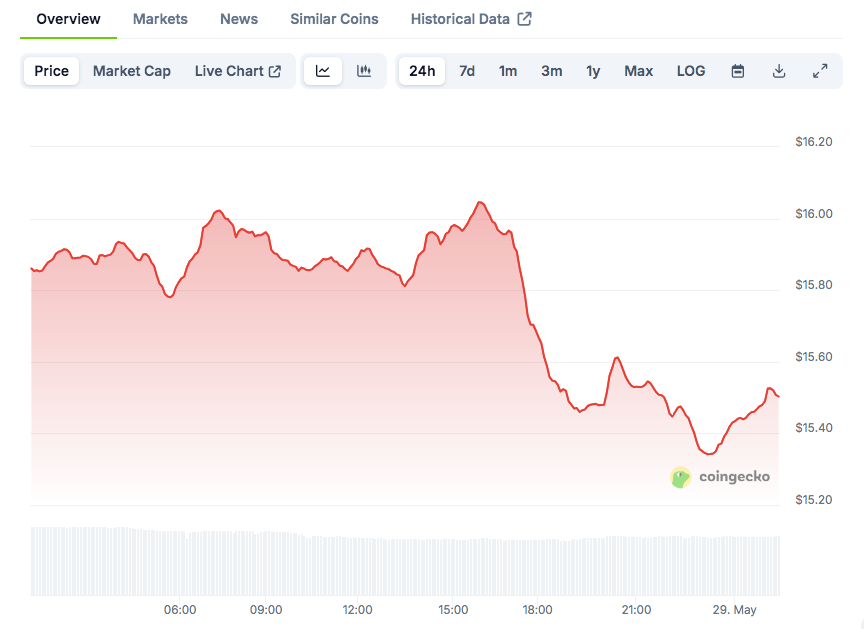864x629 pixels.
Task: Open the calendar date range icon
Action: pyautogui.click(x=738, y=71)
